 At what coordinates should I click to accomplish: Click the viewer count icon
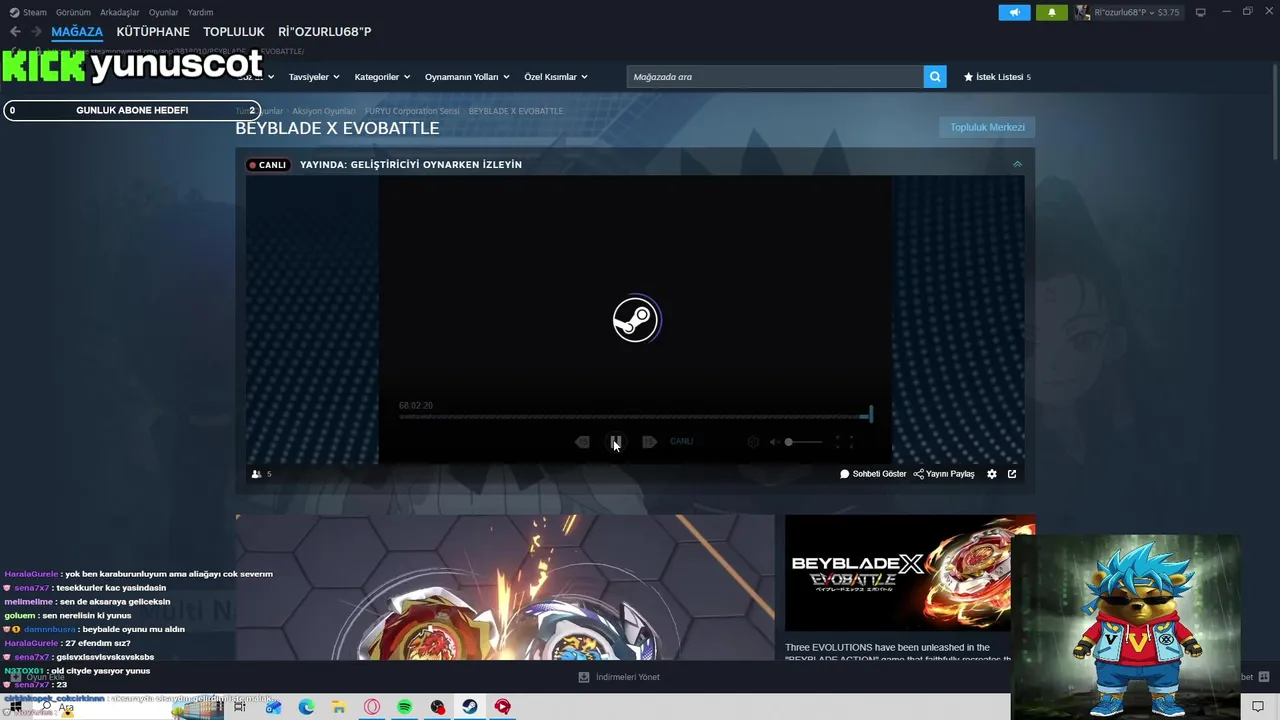[256, 474]
